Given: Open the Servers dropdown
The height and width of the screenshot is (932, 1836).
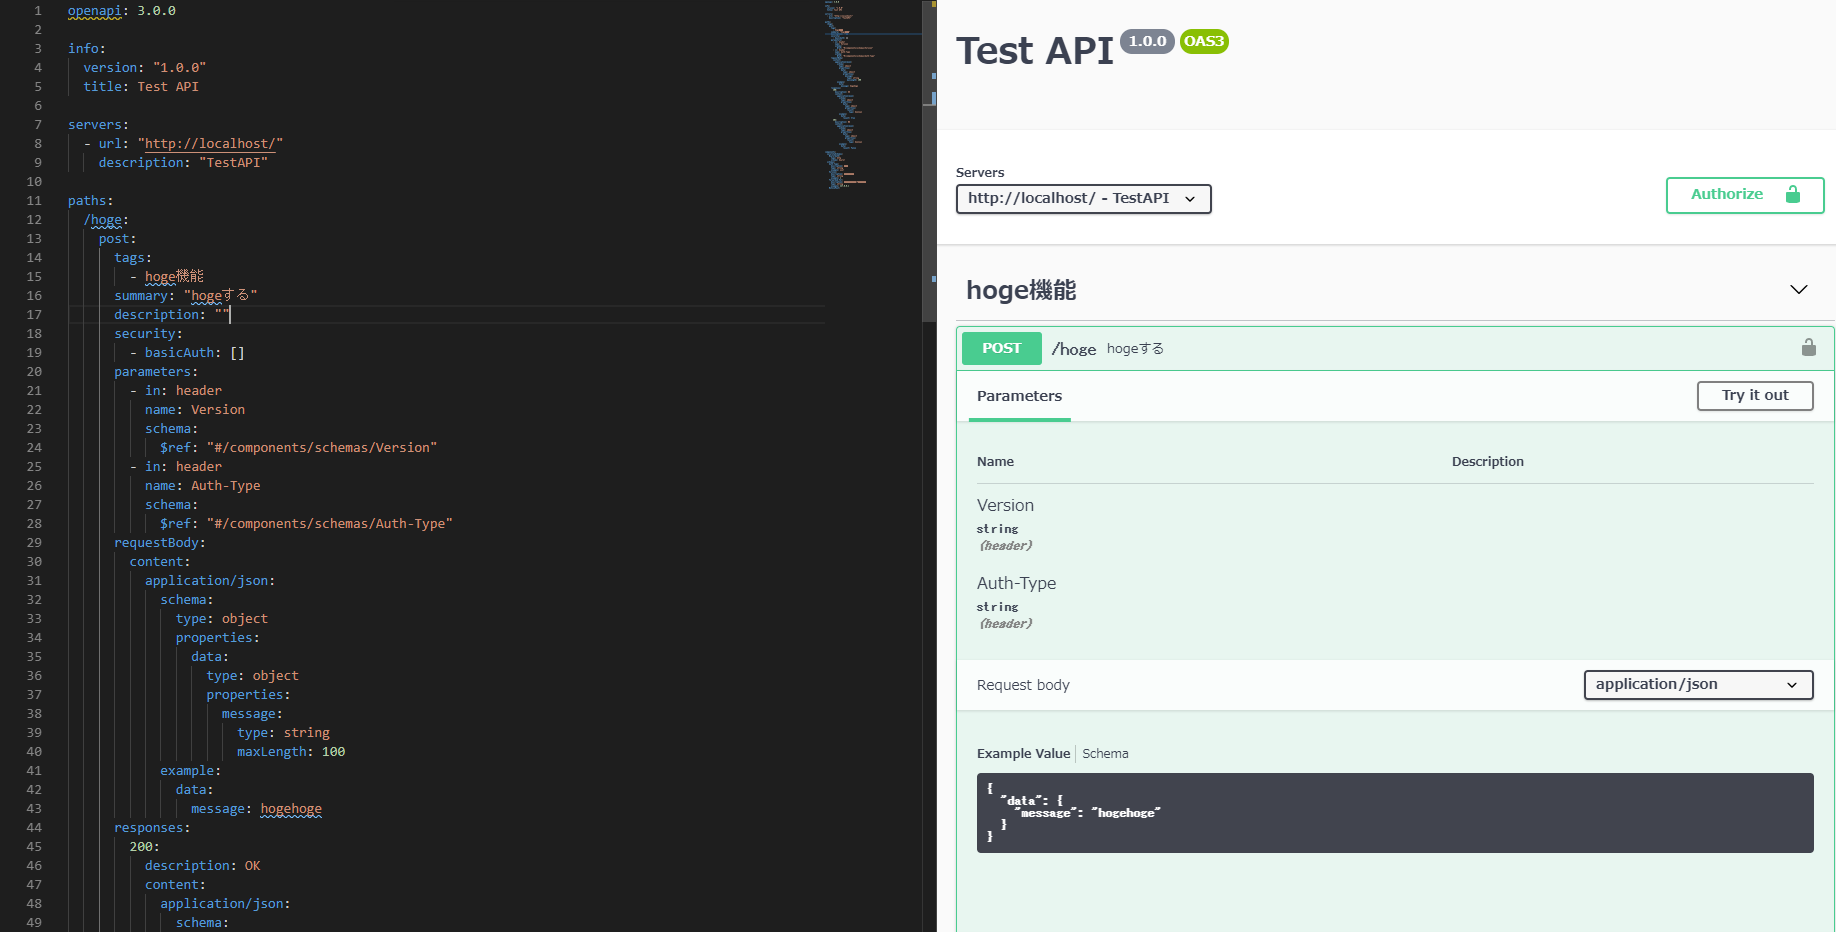Looking at the screenshot, I should pyautogui.click(x=1083, y=198).
